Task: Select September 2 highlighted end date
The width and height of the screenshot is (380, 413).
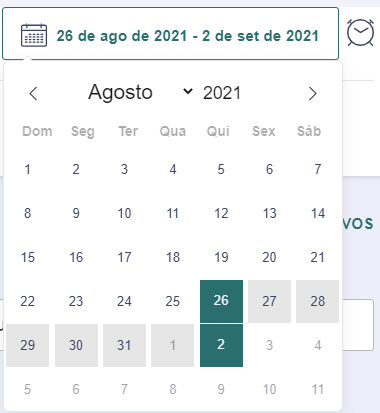Action: [221, 345]
